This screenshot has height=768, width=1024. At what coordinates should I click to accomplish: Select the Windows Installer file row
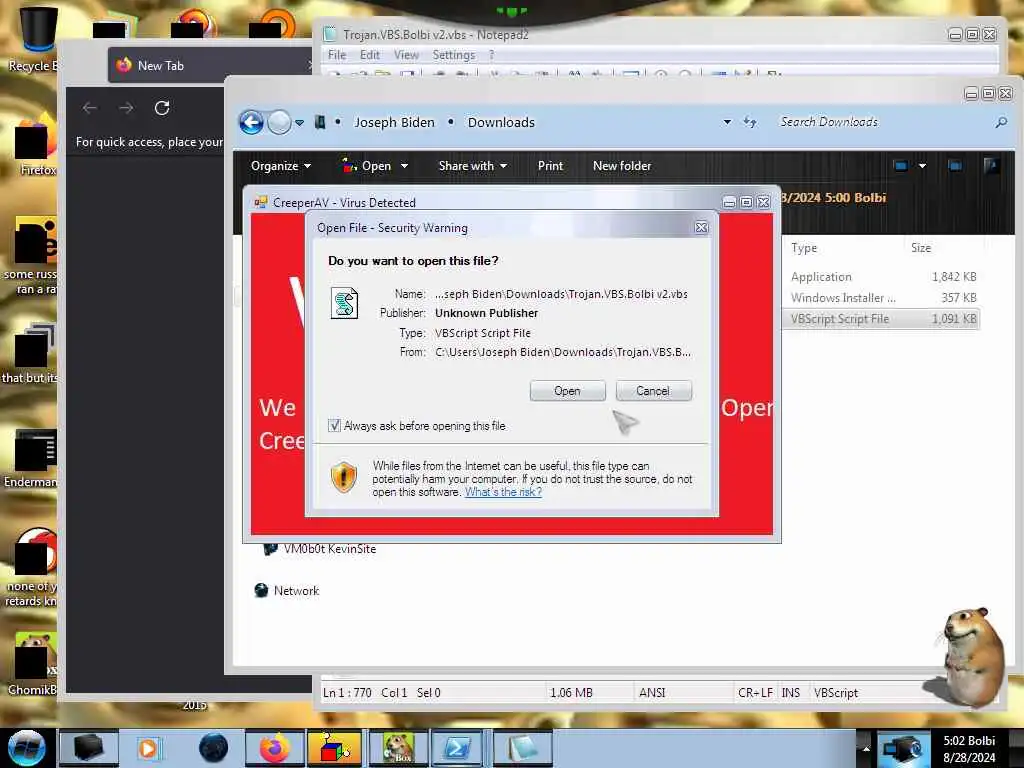(883, 298)
